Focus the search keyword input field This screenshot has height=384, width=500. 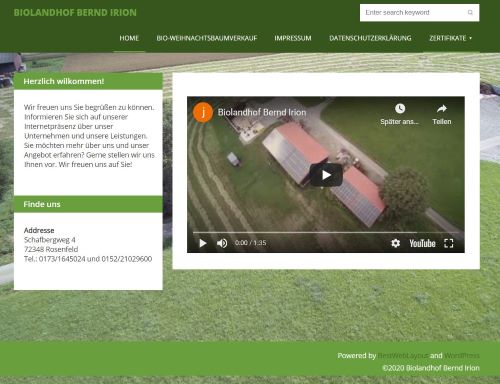click(x=413, y=13)
